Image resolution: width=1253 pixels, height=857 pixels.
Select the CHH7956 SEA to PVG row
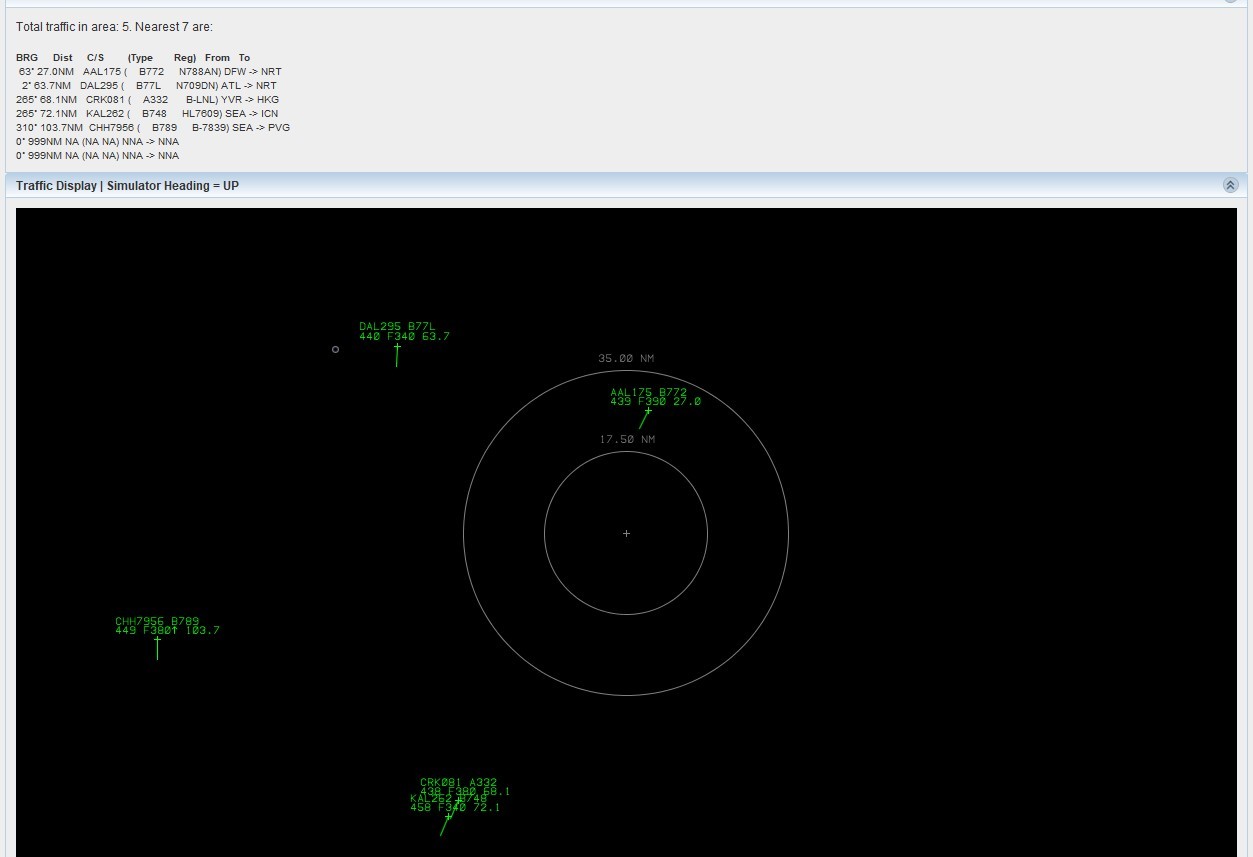click(x=152, y=128)
